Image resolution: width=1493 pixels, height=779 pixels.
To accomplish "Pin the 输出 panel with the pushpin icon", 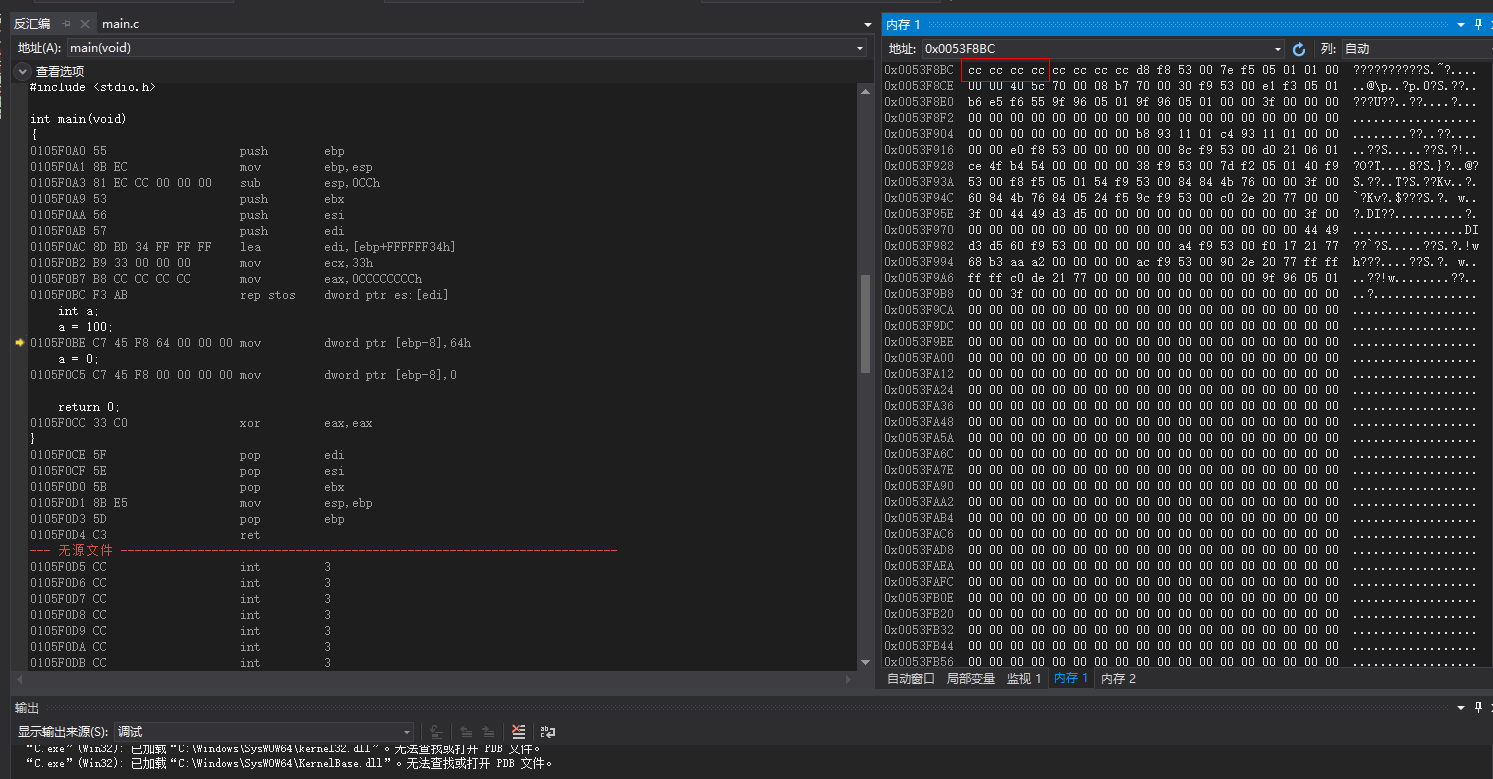I will [x=1478, y=708].
